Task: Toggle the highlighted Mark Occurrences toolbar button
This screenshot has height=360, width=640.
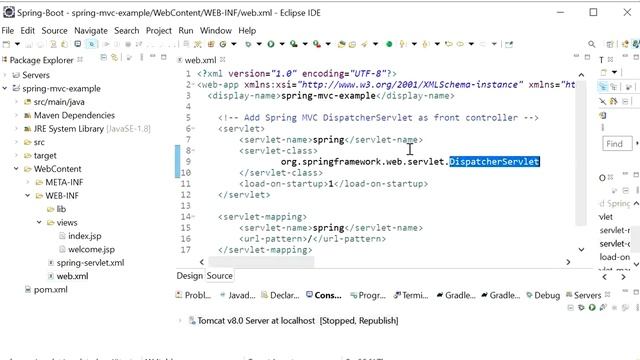Action: (91, 44)
